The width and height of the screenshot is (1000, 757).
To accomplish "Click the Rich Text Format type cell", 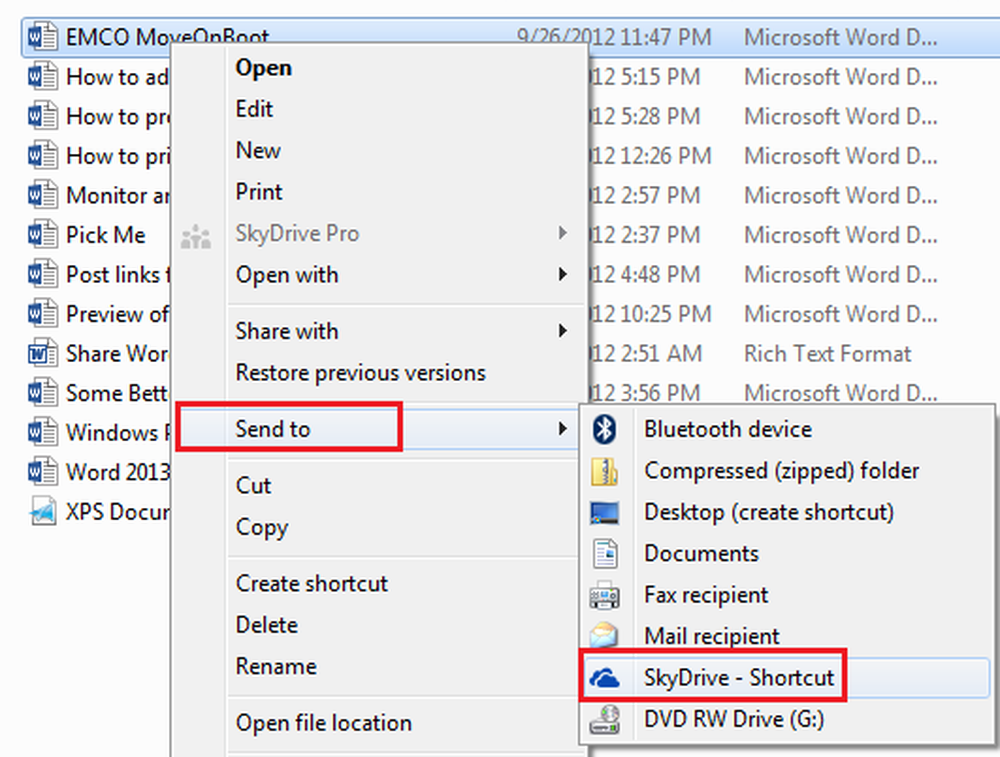I will click(828, 353).
